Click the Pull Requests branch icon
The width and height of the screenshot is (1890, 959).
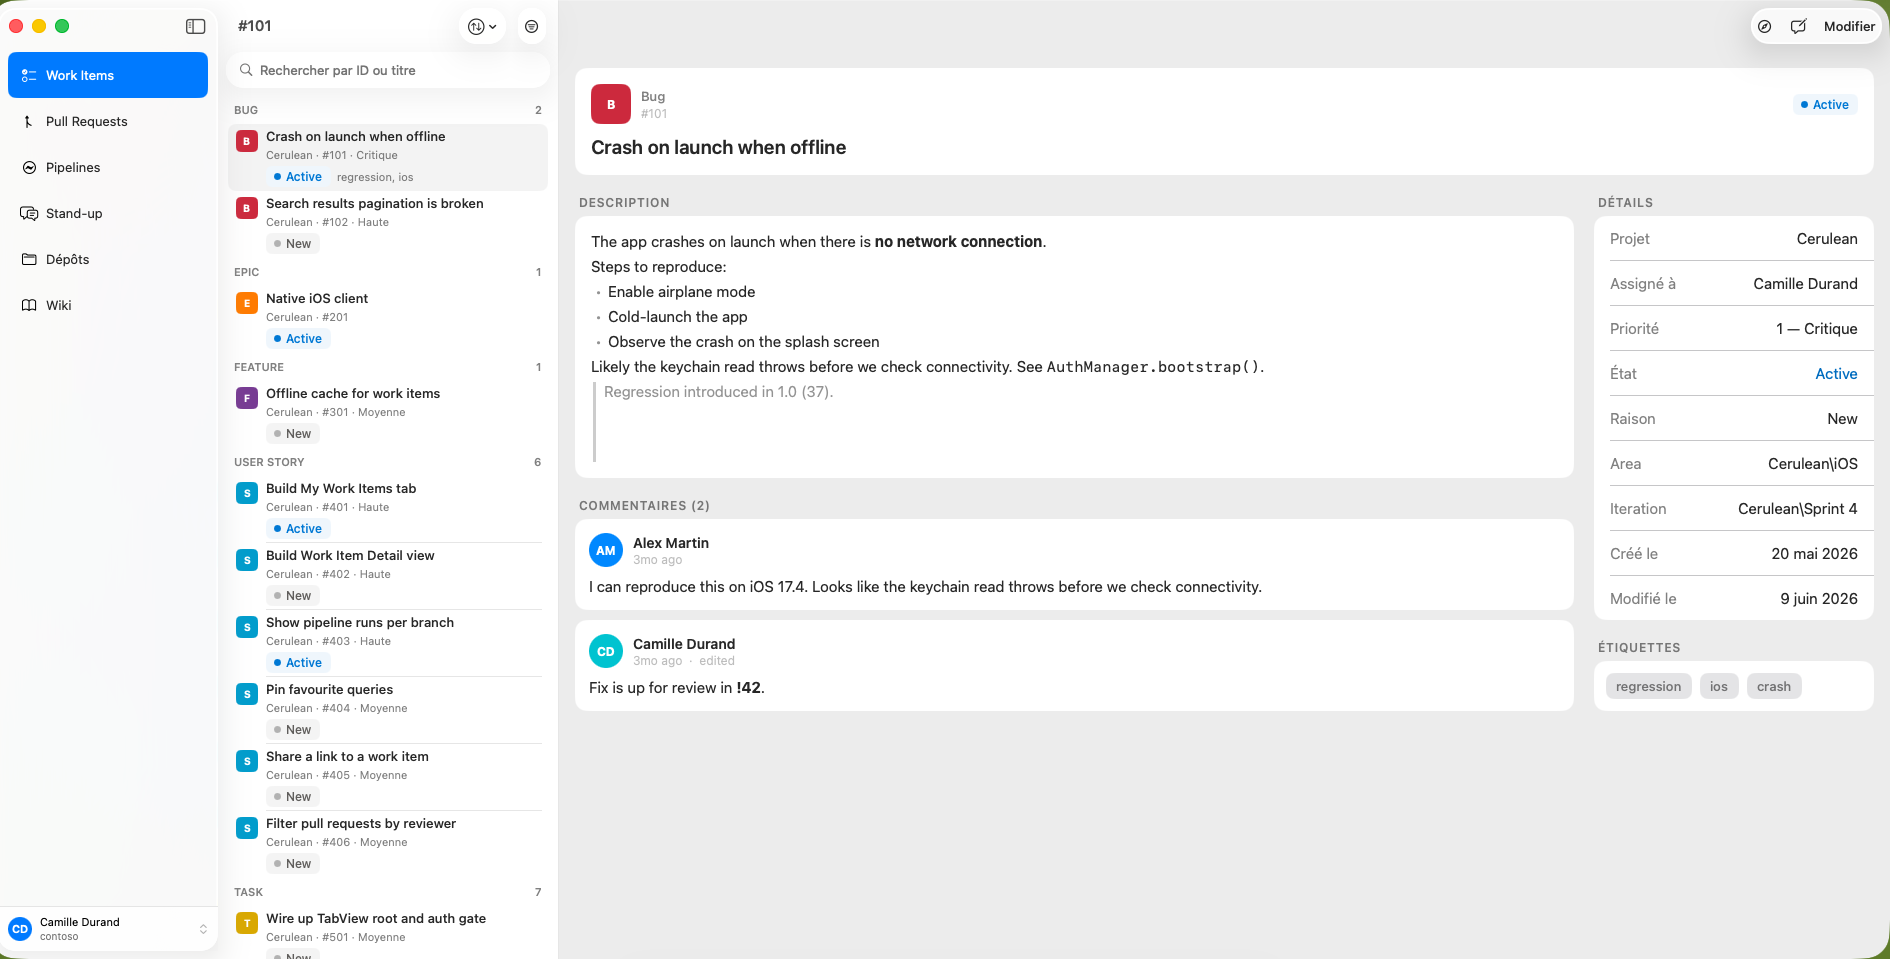(29, 121)
